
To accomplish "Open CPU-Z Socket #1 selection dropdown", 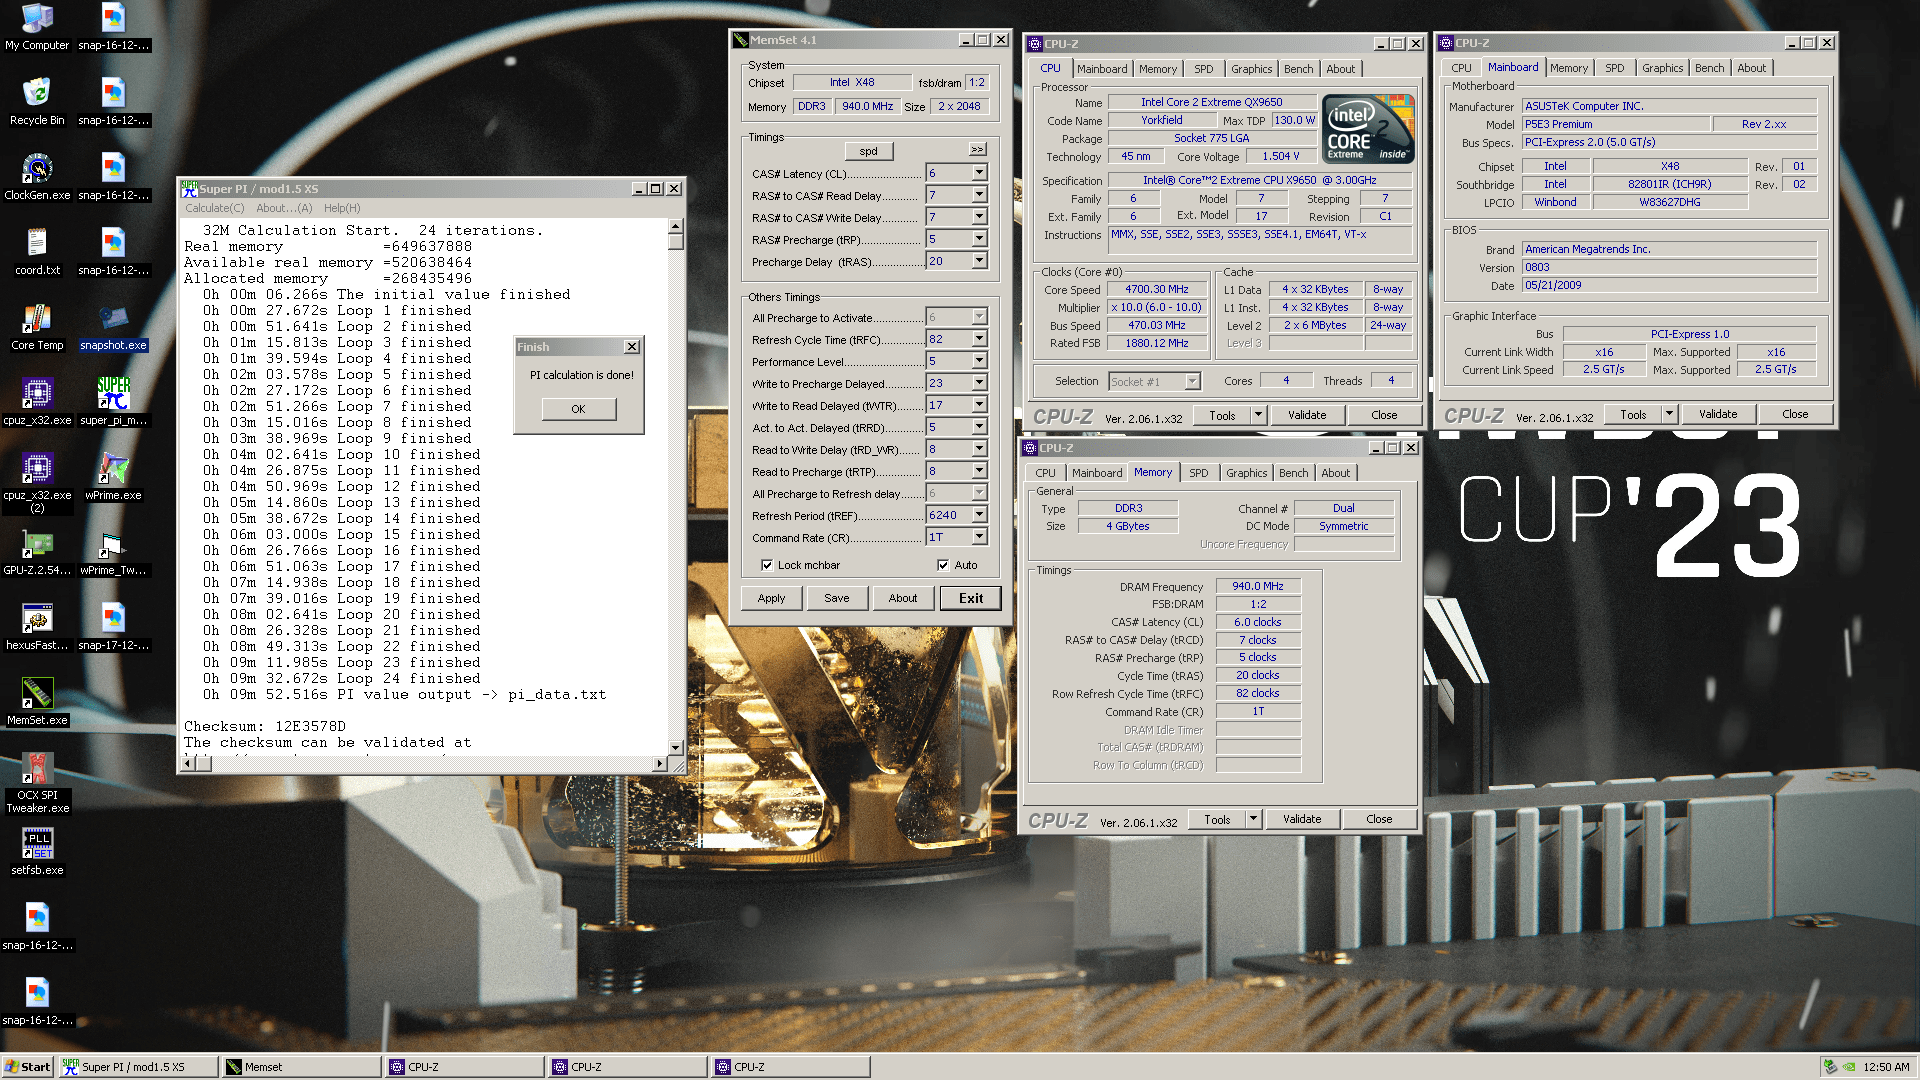I will point(1192,381).
